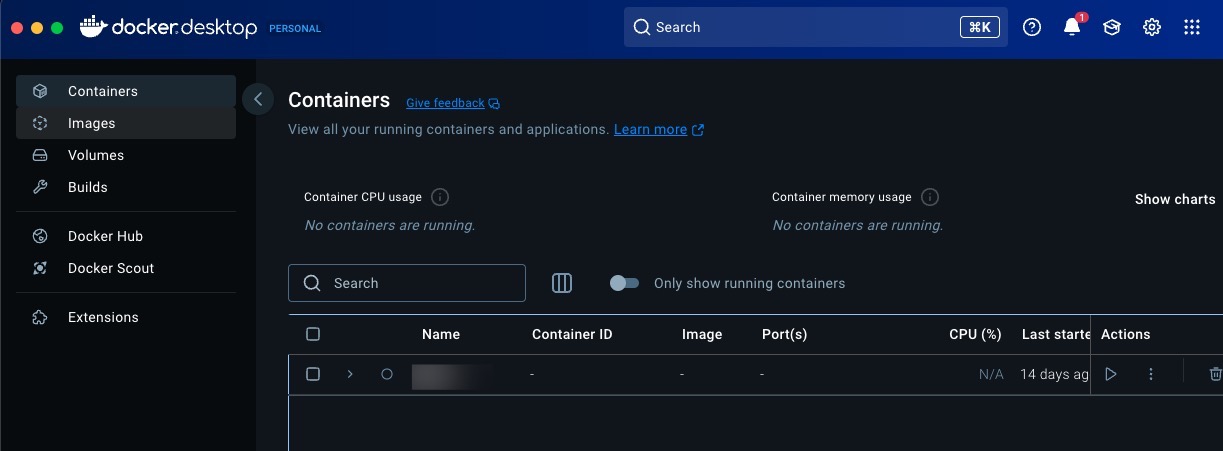Viewport: 1223px width, 451px height.
Task: Focus the containers Search field
Action: 407,283
